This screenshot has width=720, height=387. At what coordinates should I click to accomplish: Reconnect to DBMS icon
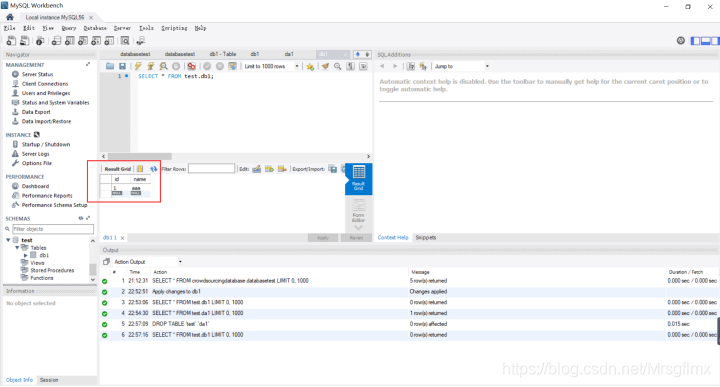tap(141, 41)
